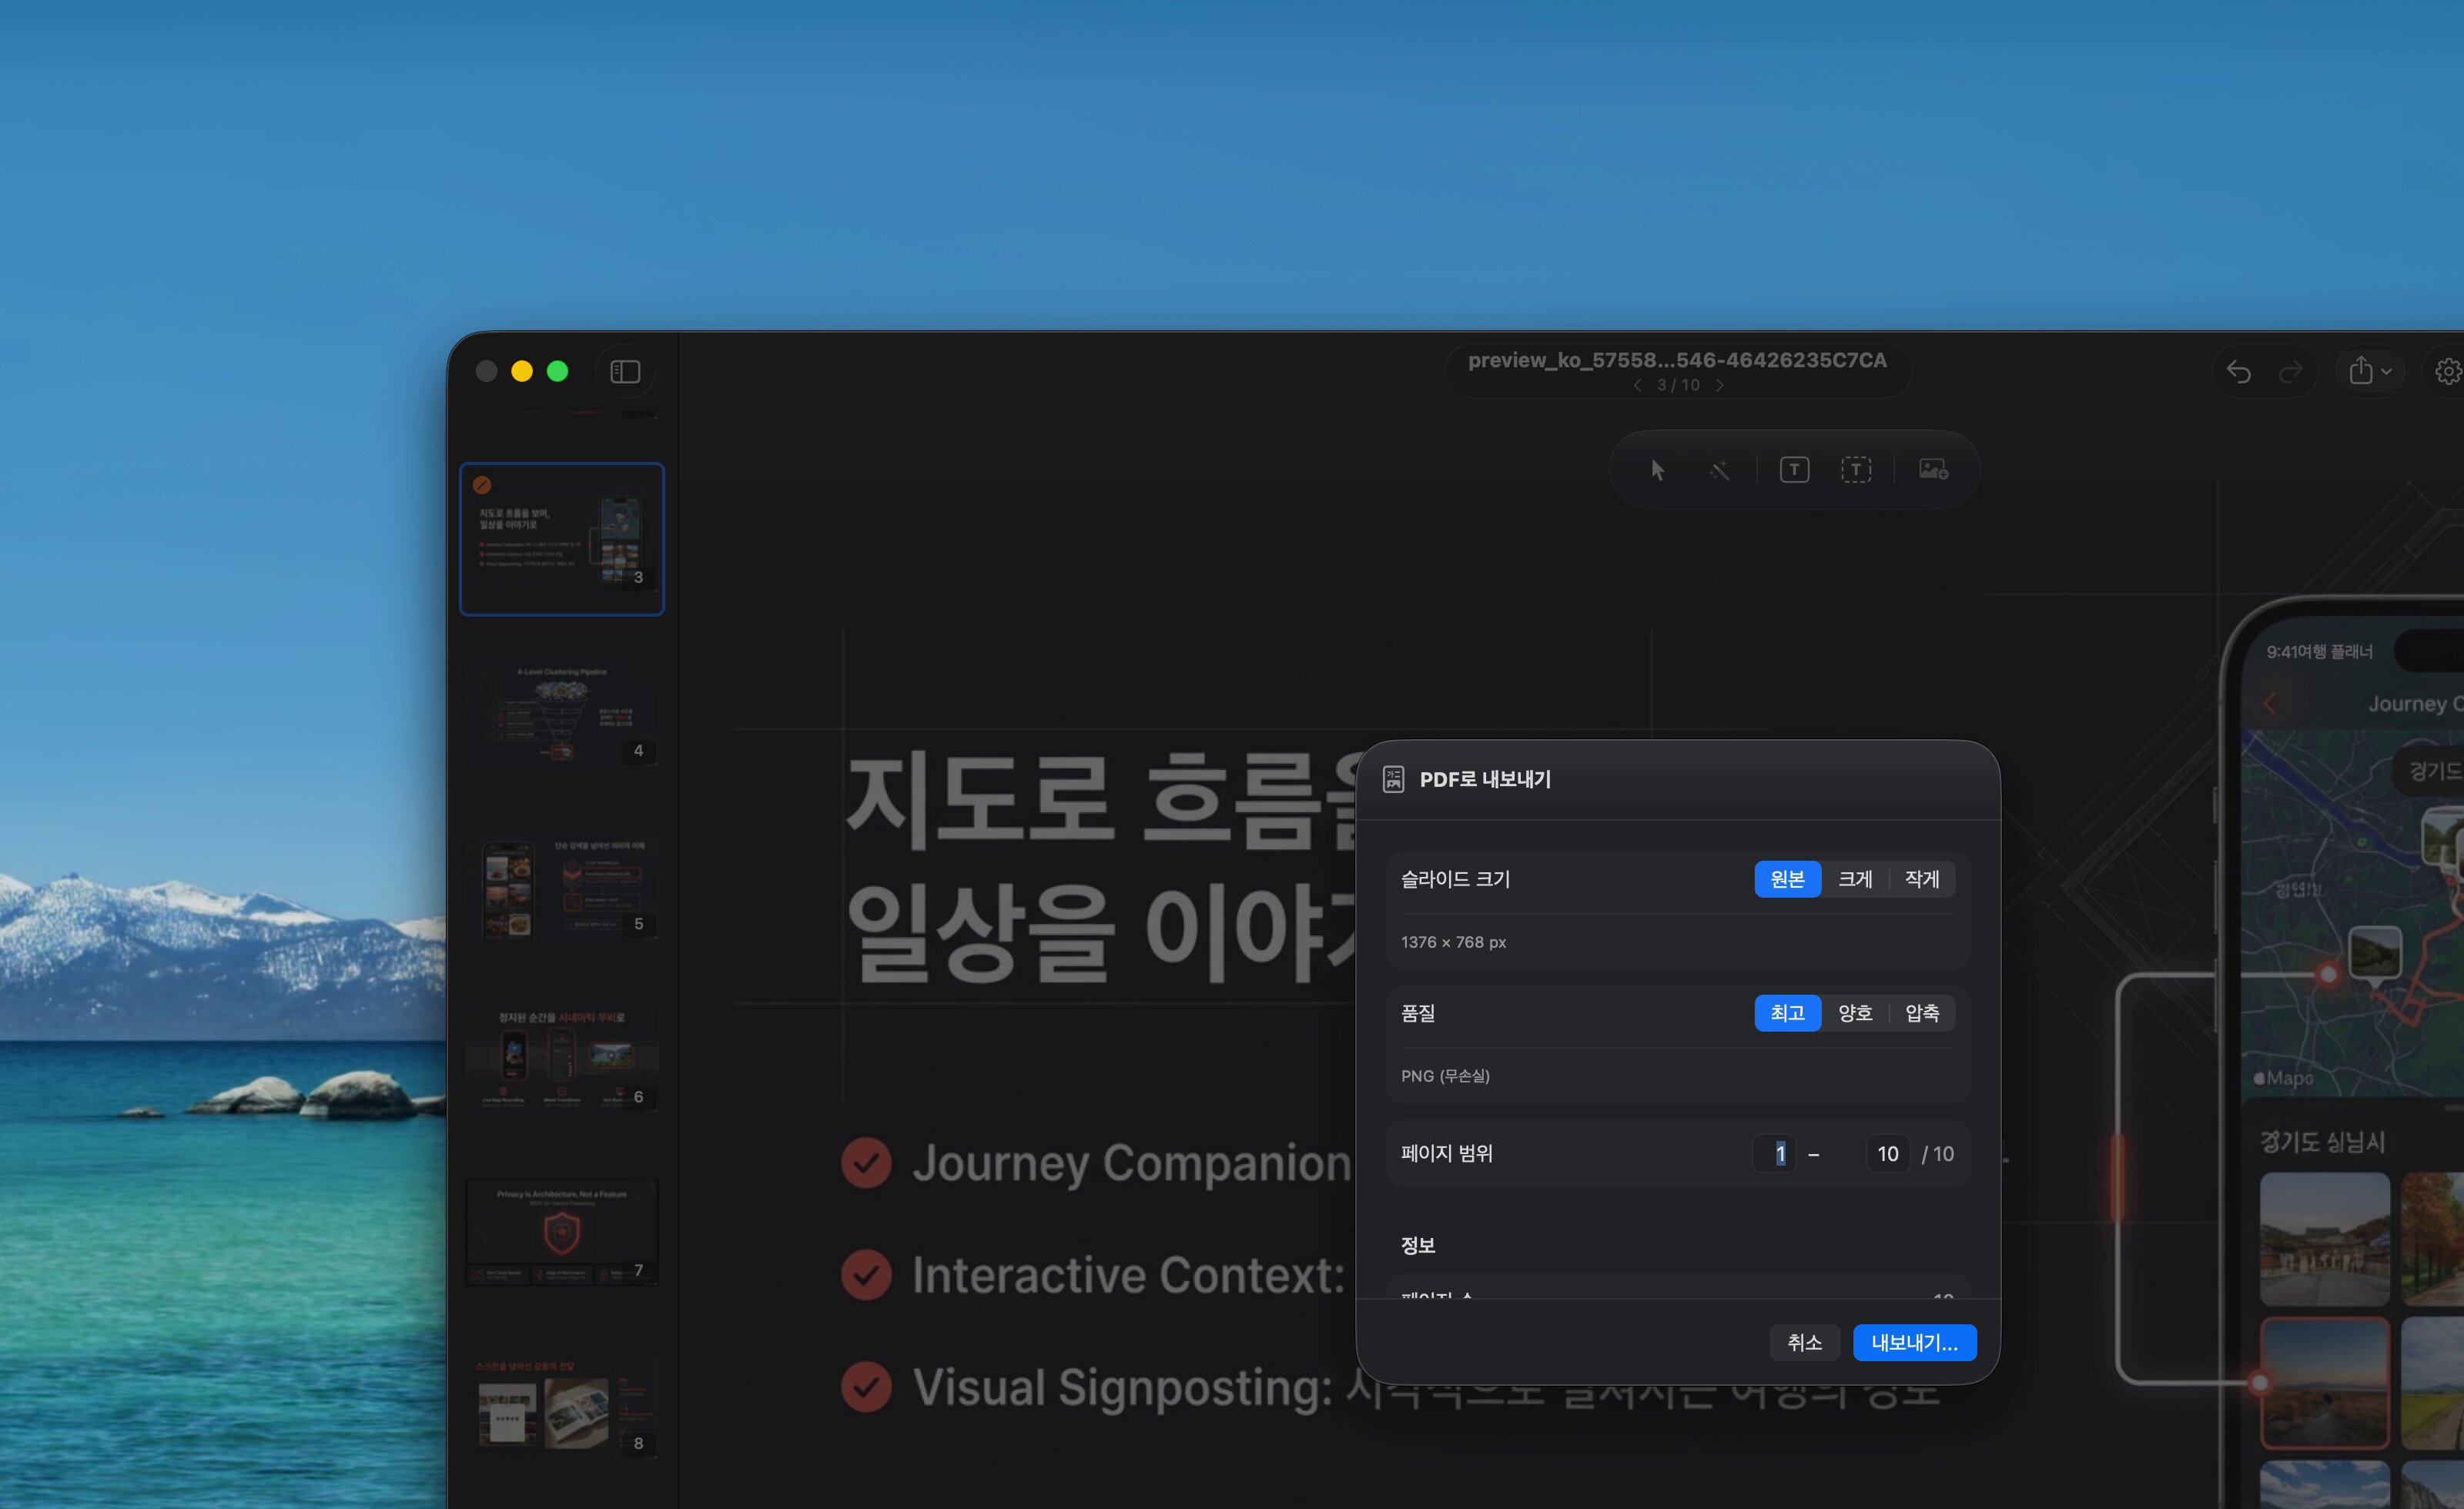Set quality to 압축
This screenshot has width=2464, height=1509.
point(1922,1013)
